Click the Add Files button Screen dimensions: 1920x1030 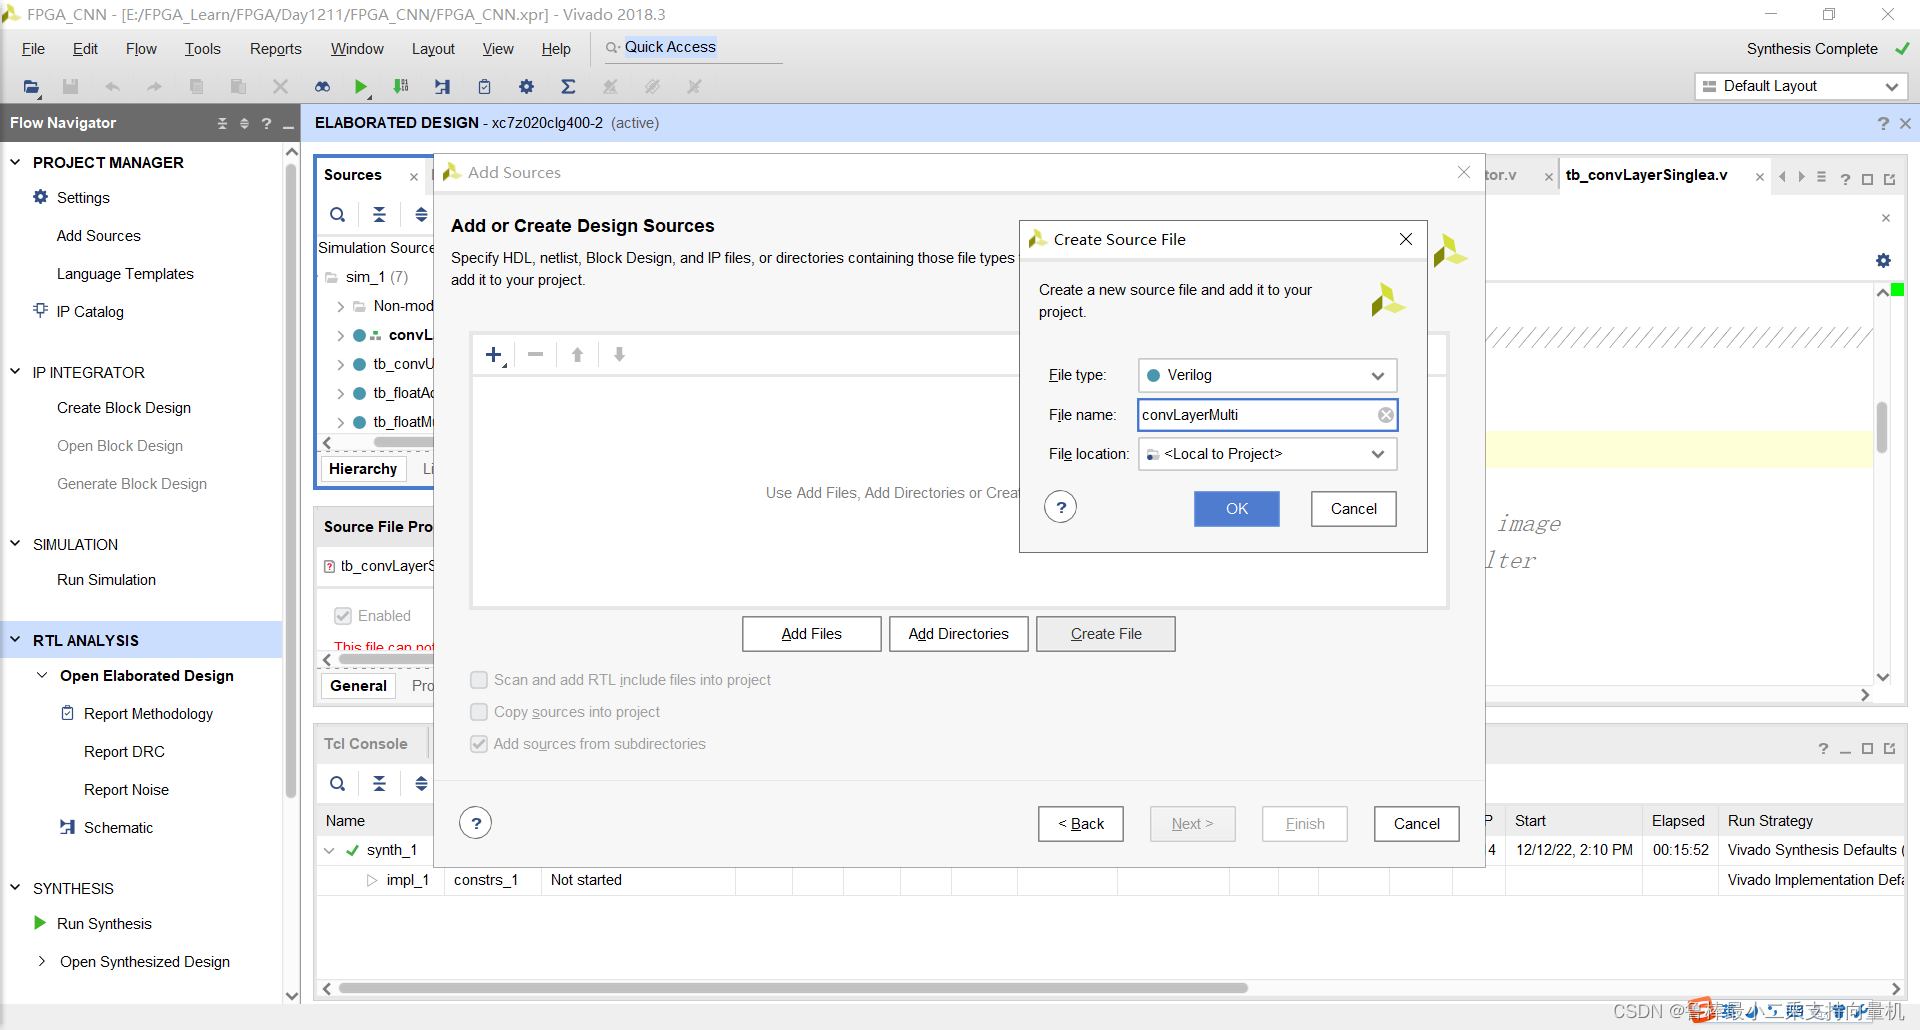pos(812,634)
